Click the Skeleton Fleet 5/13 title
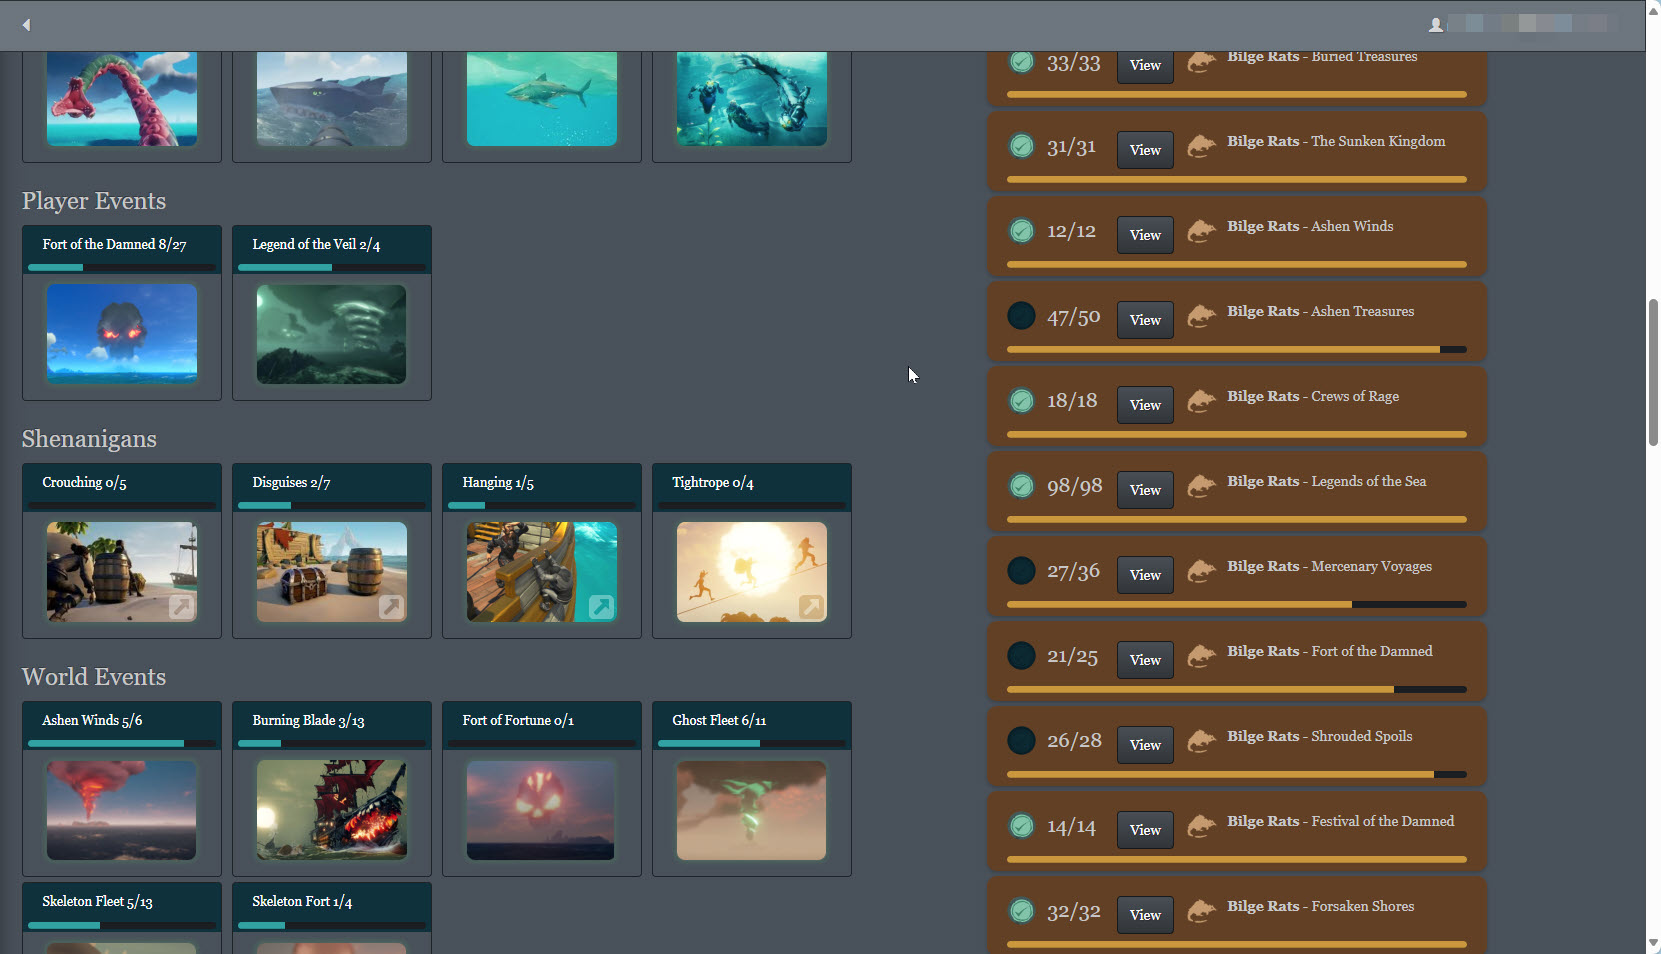The height and width of the screenshot is (954, 1661). 97,901
